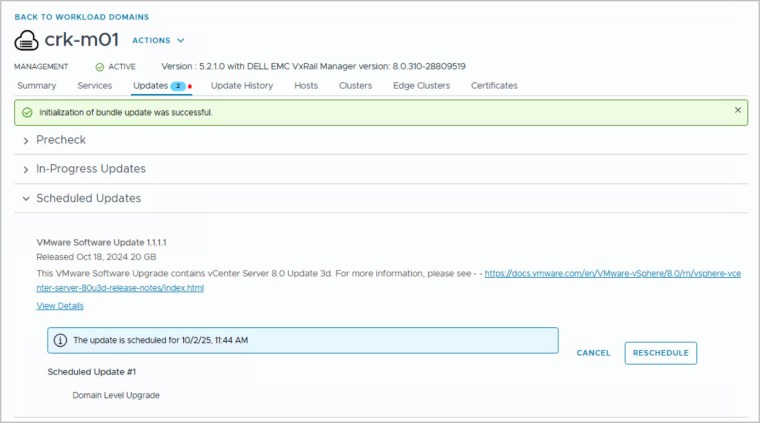Image resolution: width=760 pixels, height=423 pixels.
Task: Open the Certificates tab
Action: [494, 86]
